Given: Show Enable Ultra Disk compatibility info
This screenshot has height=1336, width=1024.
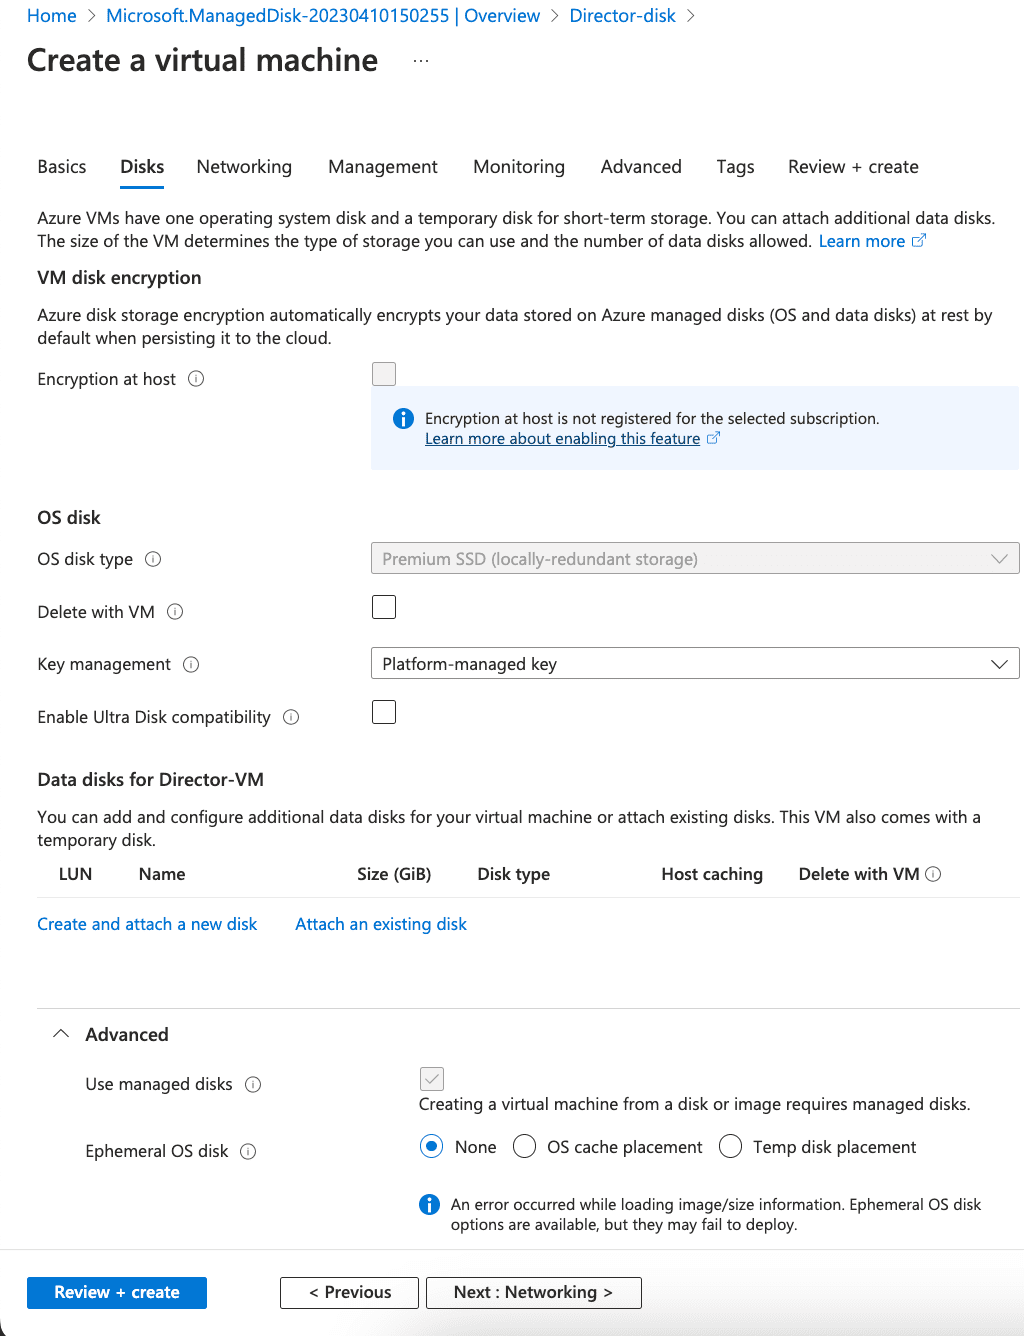Looking at the screenshot, I should click(290, 717).
